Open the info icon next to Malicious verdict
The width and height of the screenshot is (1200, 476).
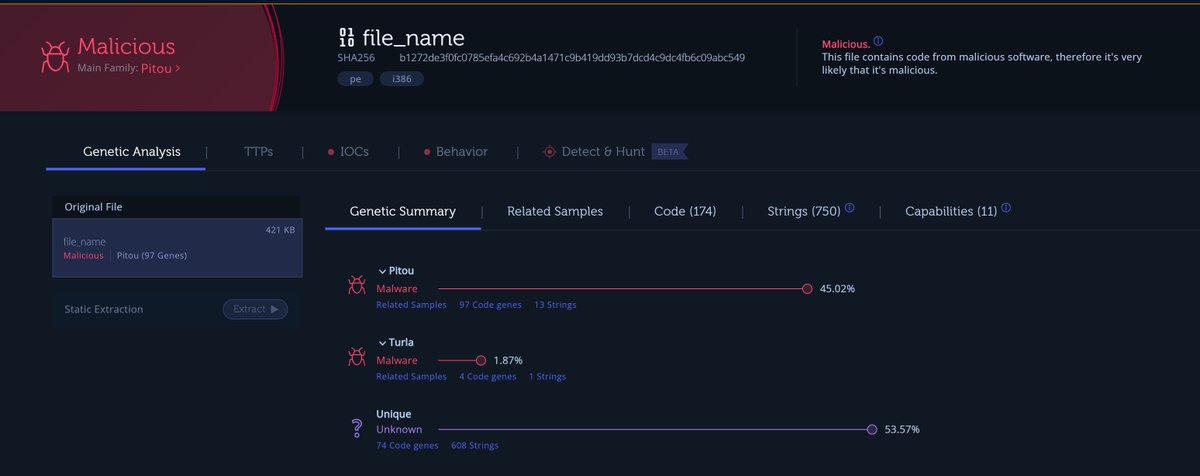[x=878, y=42]
